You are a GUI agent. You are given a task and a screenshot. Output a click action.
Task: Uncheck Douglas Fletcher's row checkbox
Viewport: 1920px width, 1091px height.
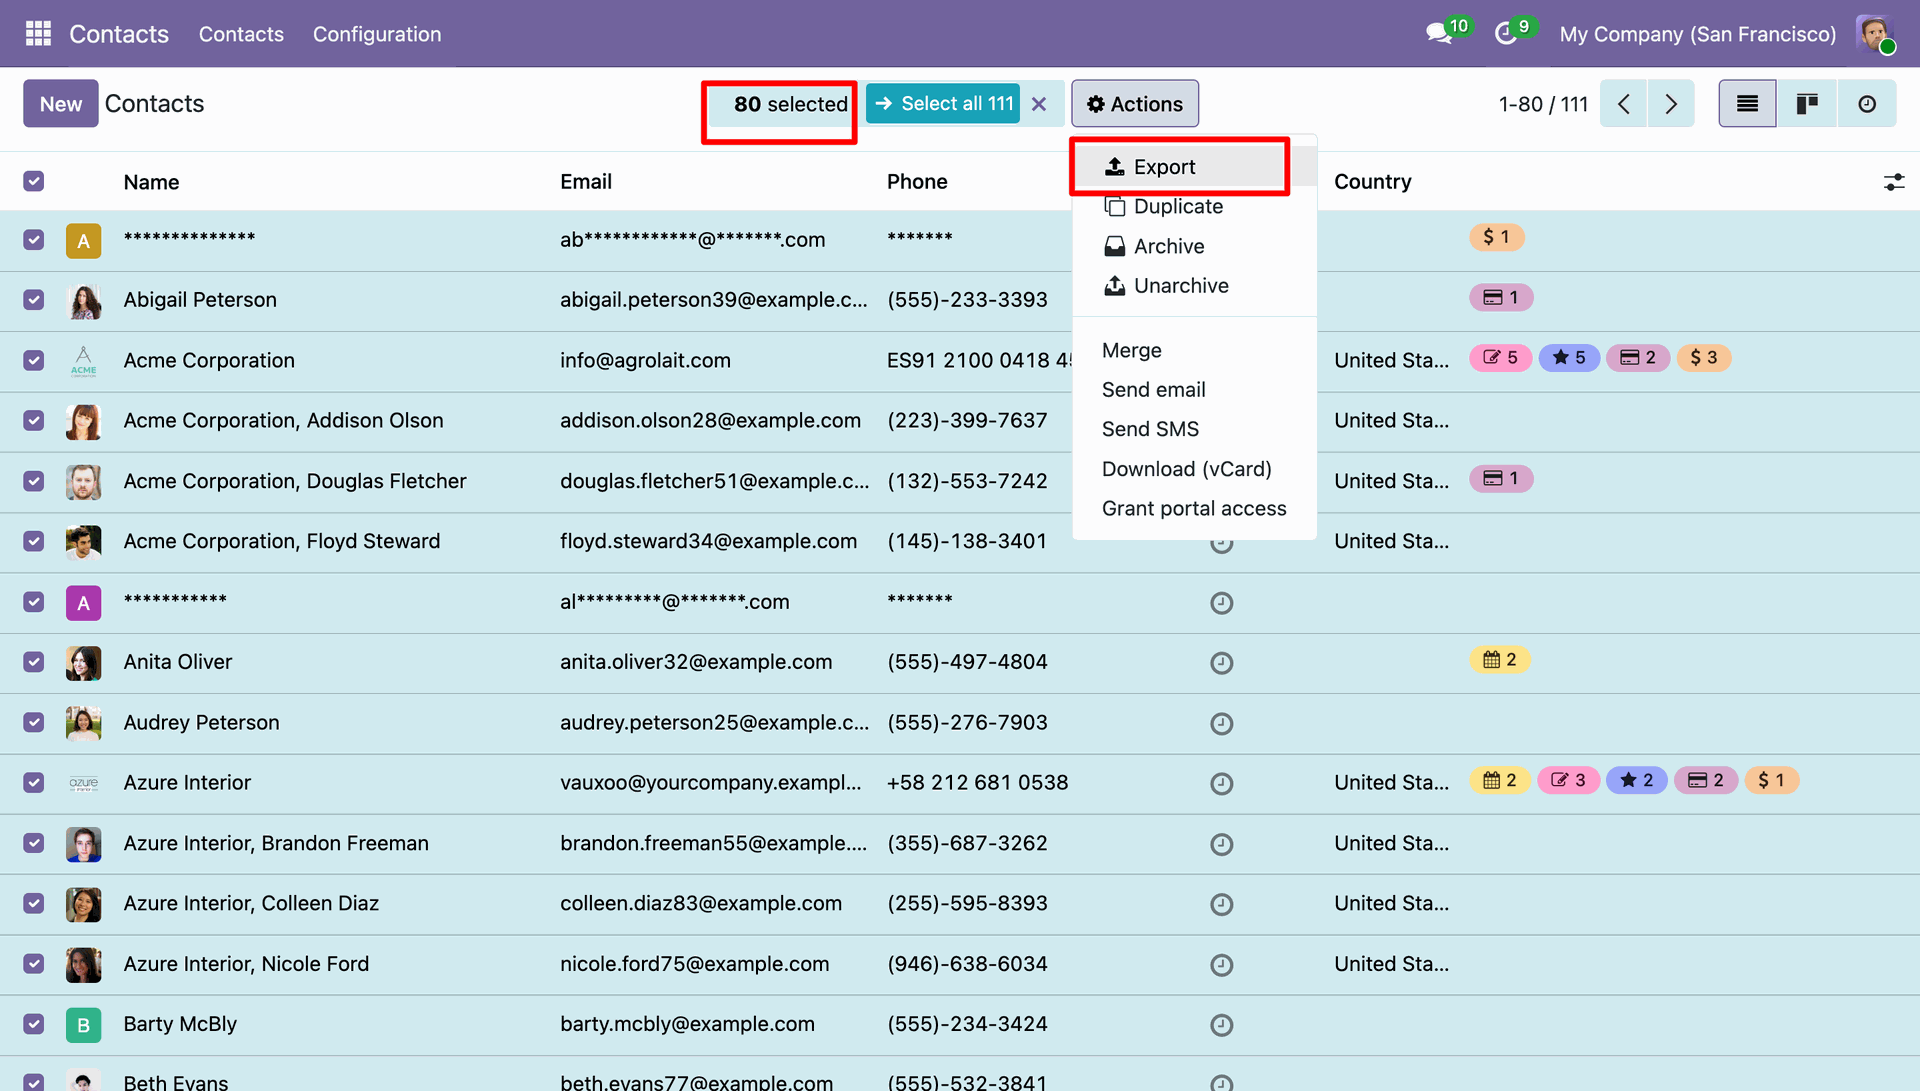[34, 481]
